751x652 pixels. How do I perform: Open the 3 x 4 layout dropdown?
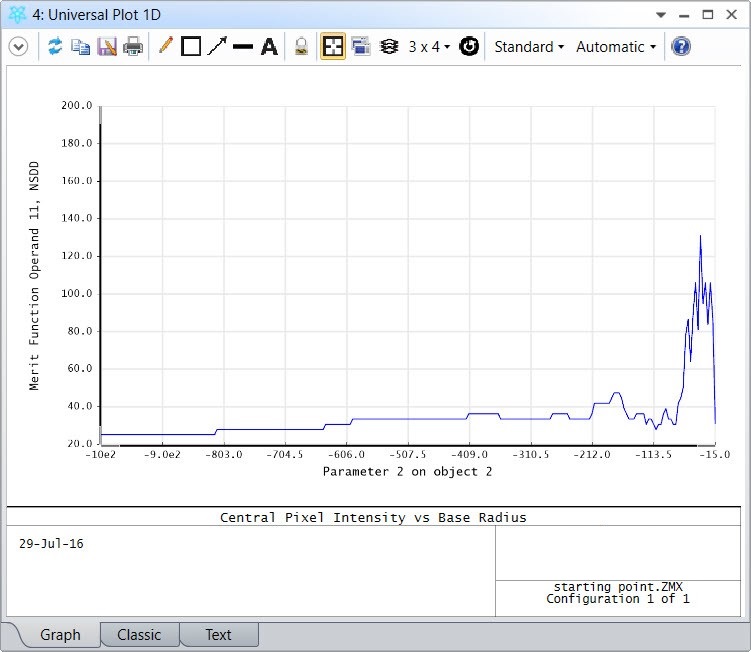(429, 47)
